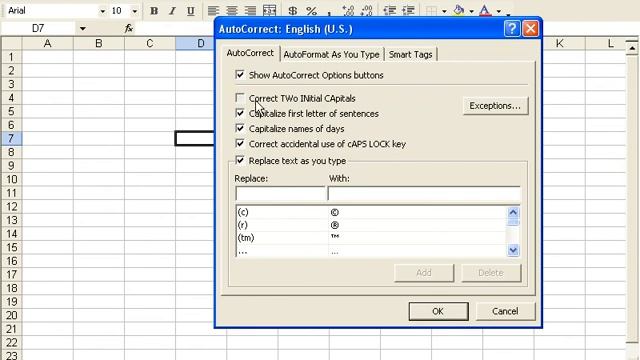Expand the Fill Color dropdown arrow
The height and width of the screenshot is (360, 640).
coord(471,11)
